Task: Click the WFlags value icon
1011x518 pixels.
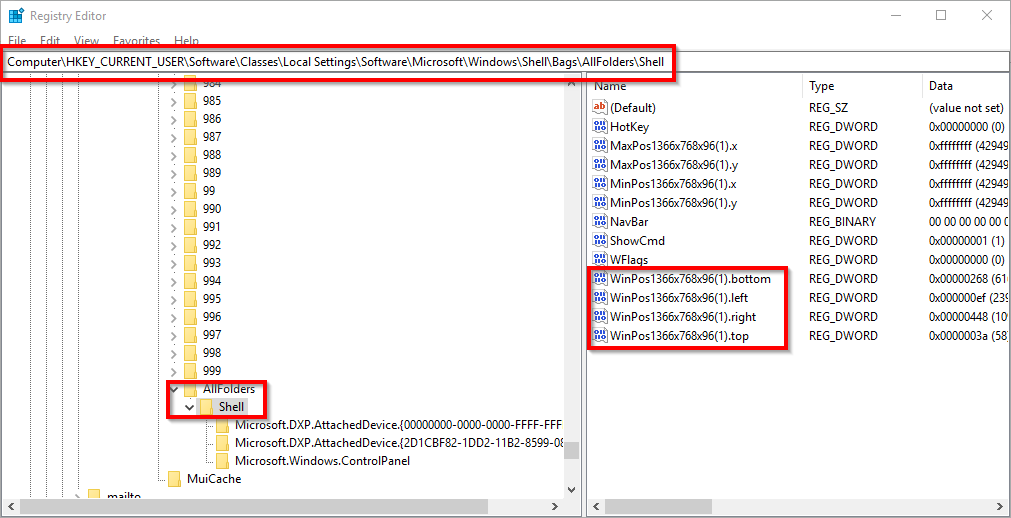Action: [x=600, y=259]
